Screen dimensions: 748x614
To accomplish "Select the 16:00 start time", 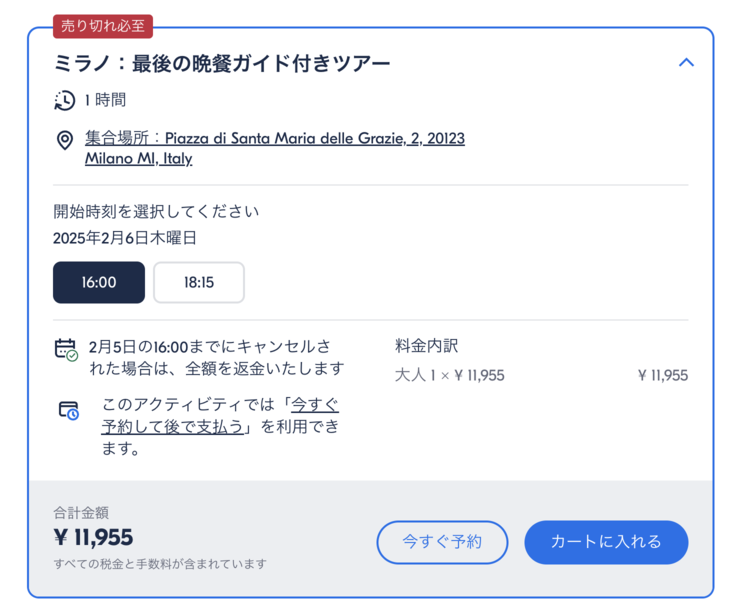I will tap(99, 282).
